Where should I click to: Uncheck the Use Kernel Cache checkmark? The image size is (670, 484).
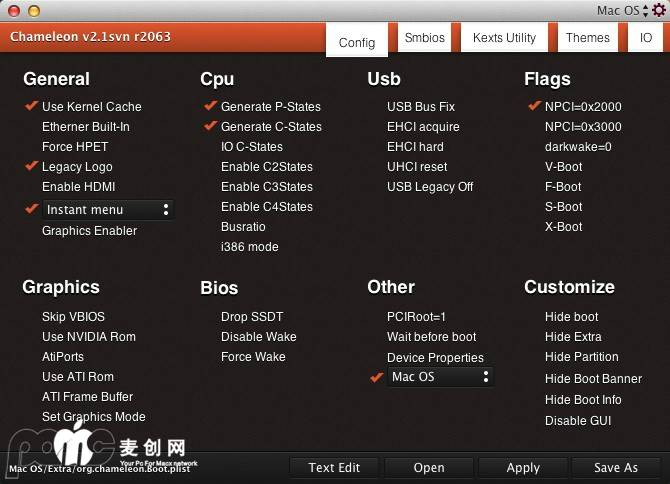[32, 106]
